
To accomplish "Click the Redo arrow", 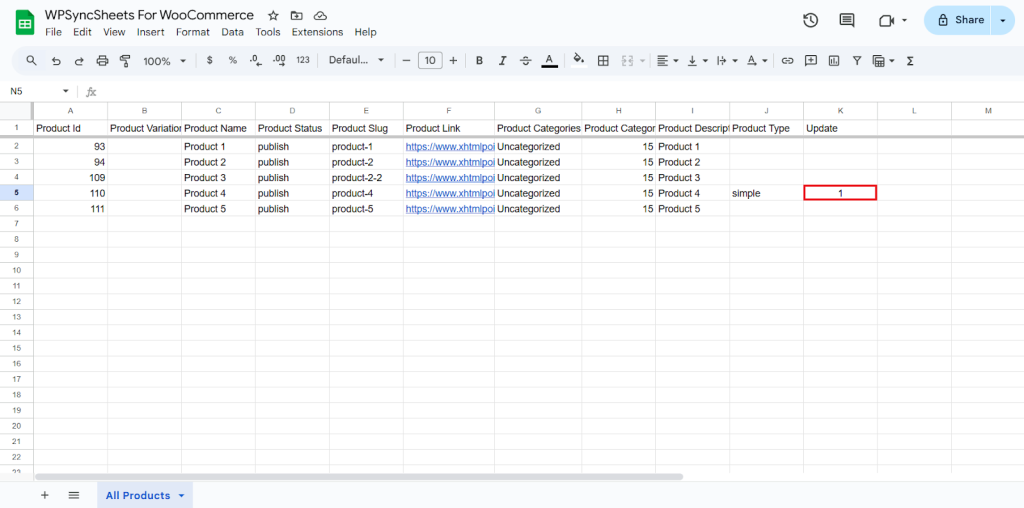I will click(x=79, y=61).
